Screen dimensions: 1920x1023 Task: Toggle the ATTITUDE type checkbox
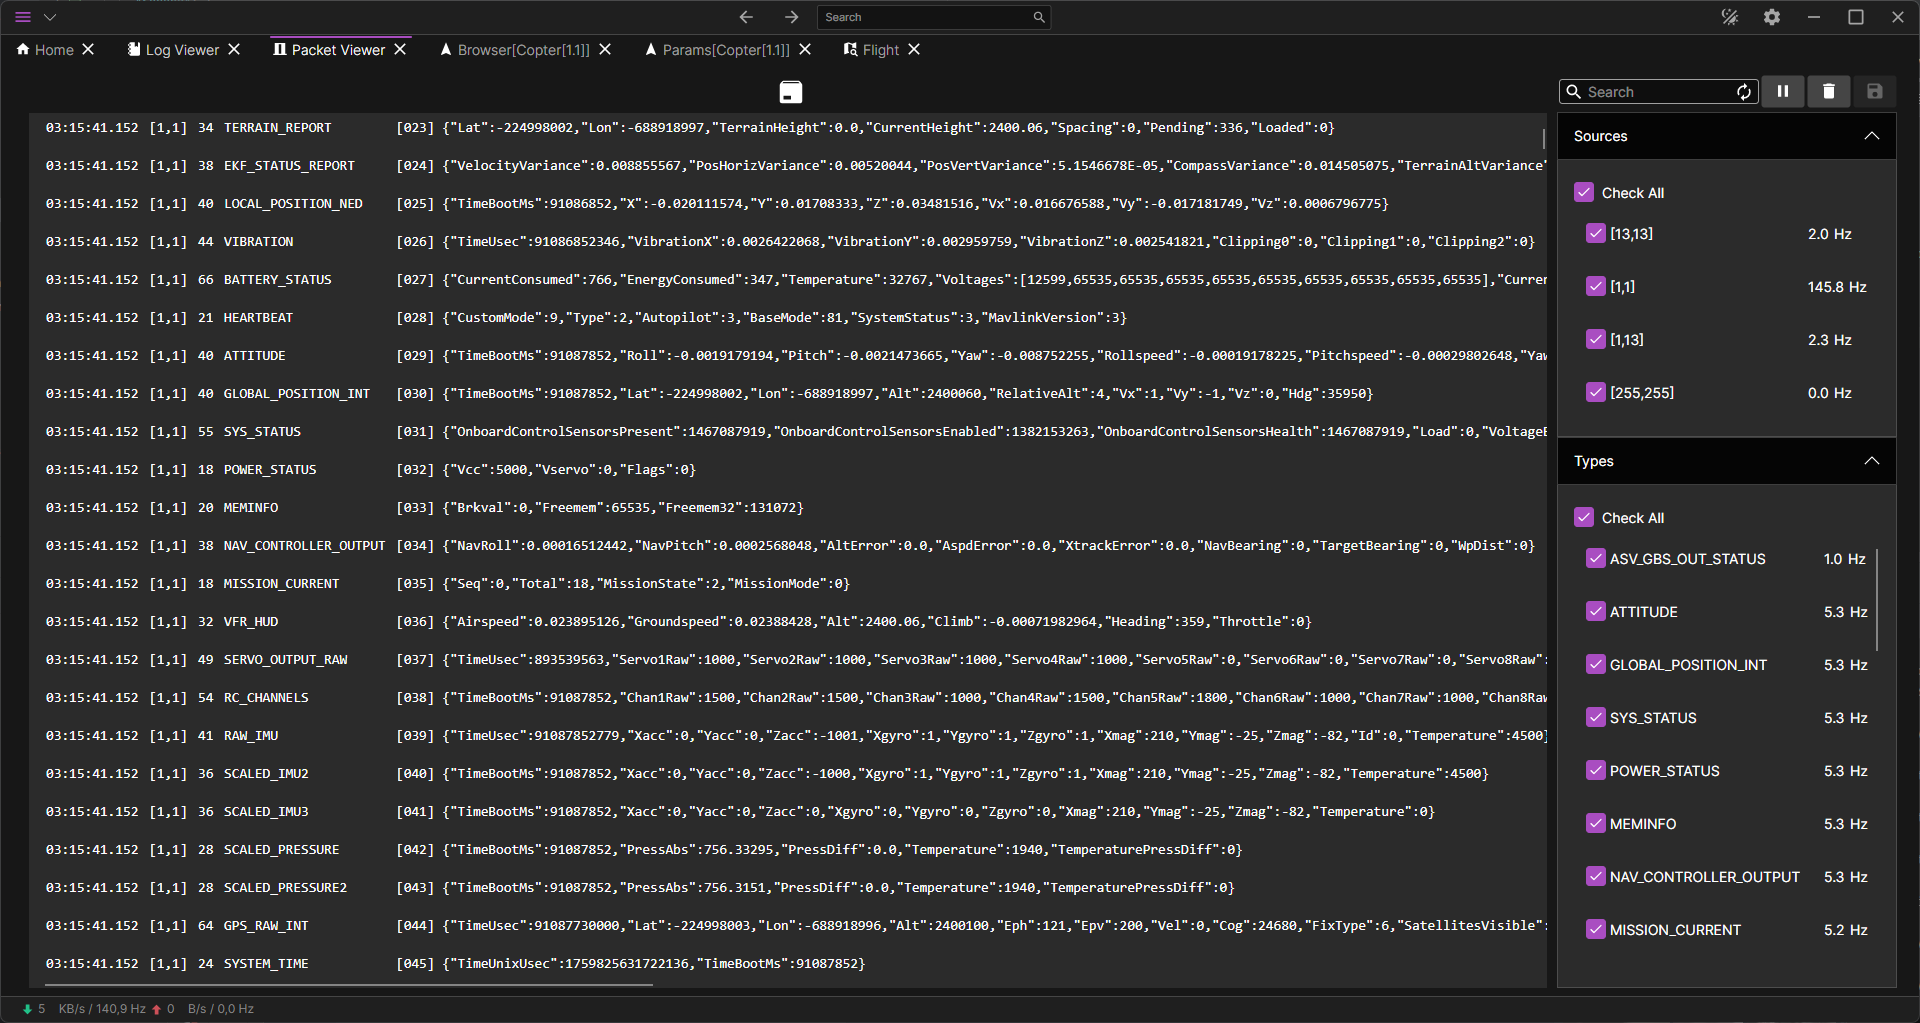1595,612
